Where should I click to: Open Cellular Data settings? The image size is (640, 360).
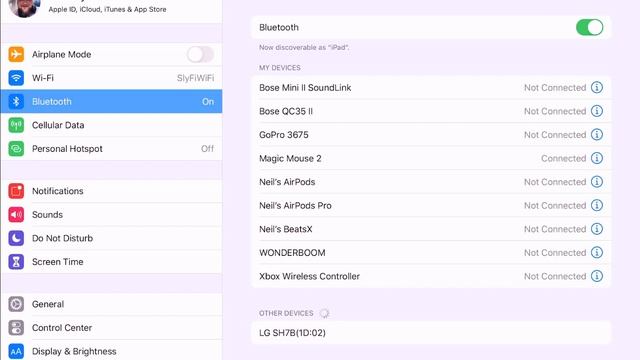coord(111,125)
